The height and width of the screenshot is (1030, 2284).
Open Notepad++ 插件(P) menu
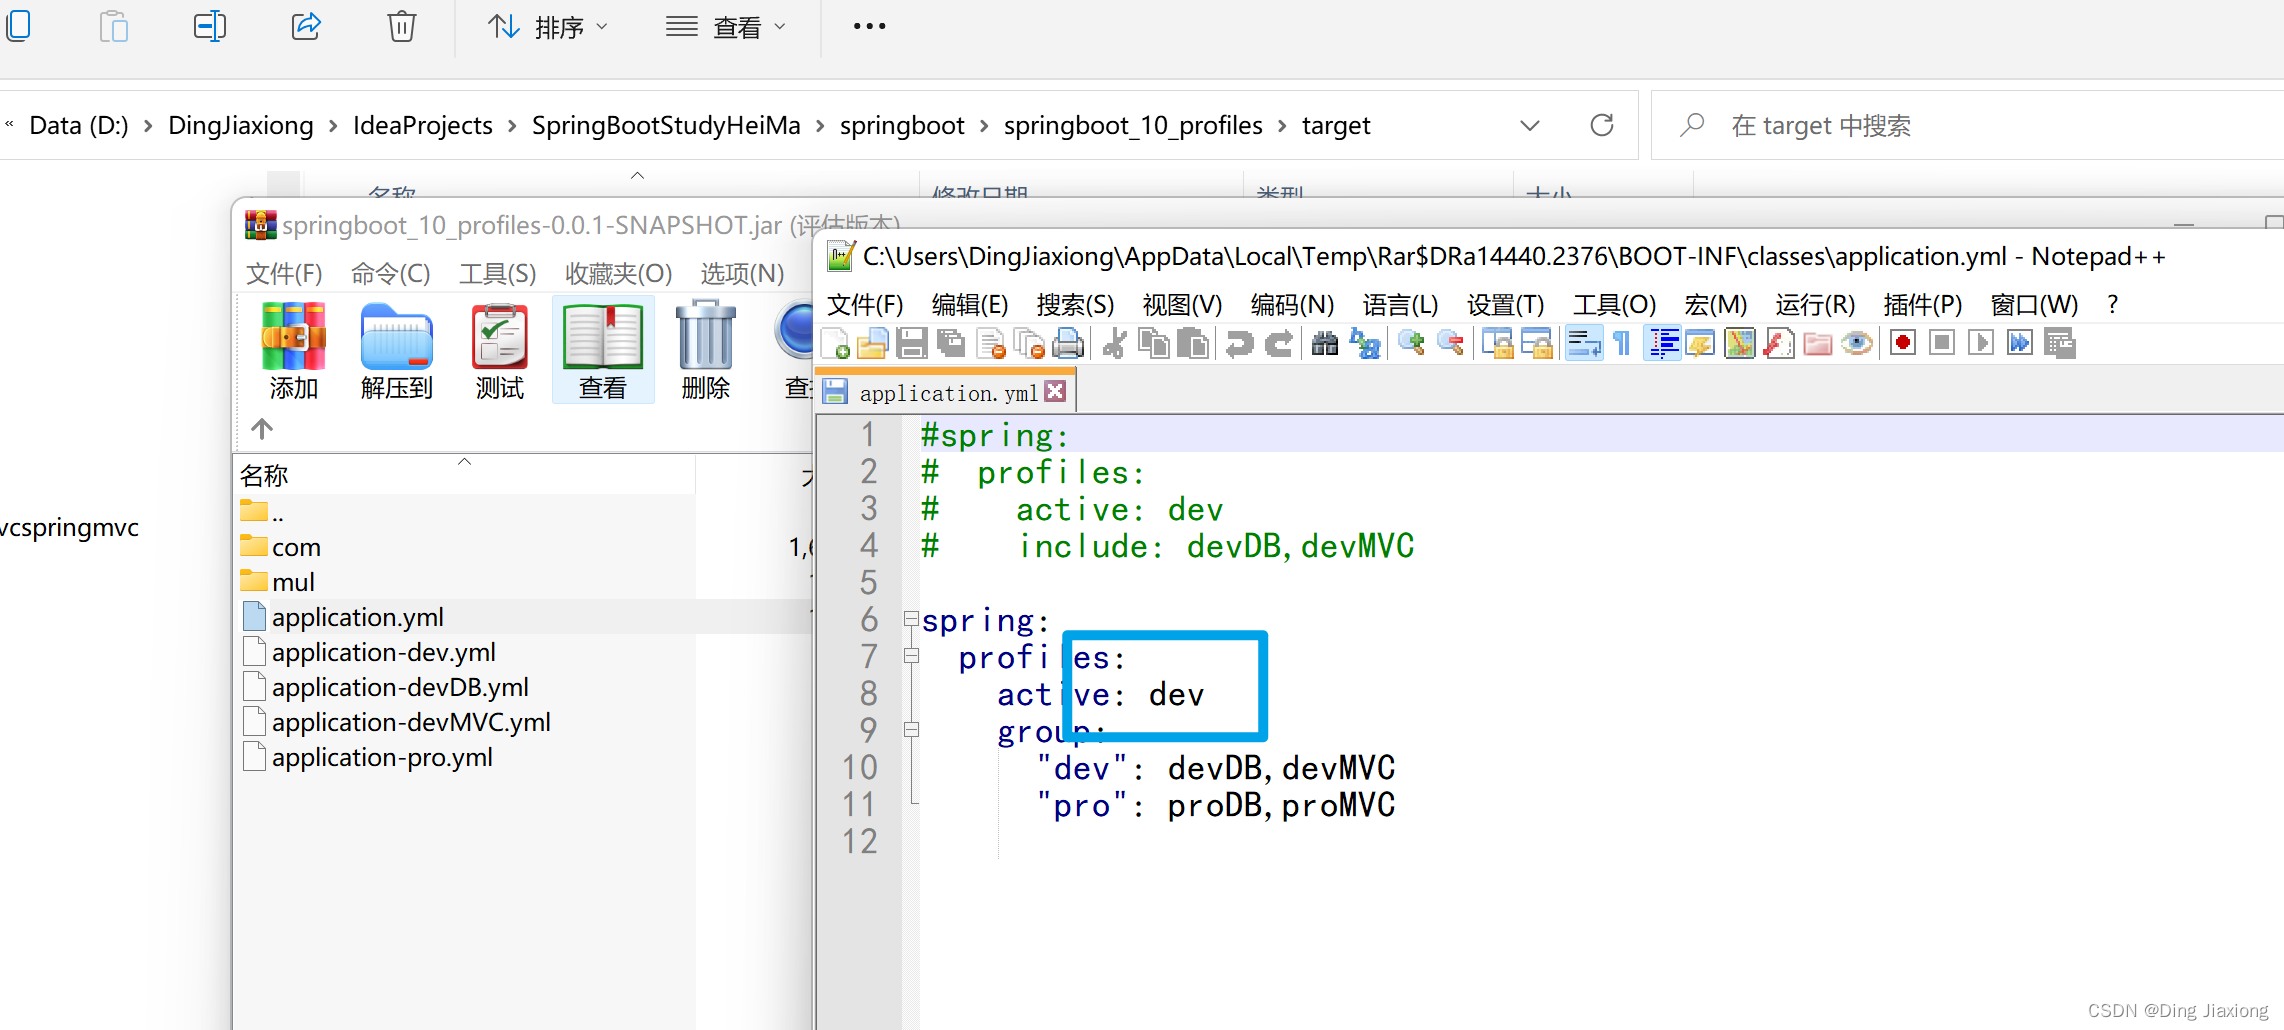1922,304
